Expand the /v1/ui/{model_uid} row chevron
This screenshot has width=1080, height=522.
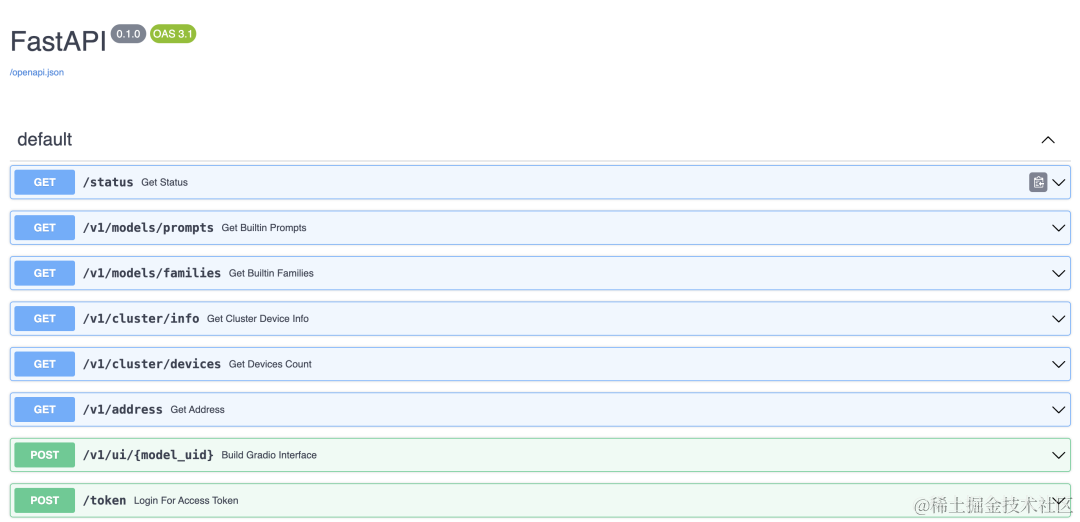pos(1059,455)
